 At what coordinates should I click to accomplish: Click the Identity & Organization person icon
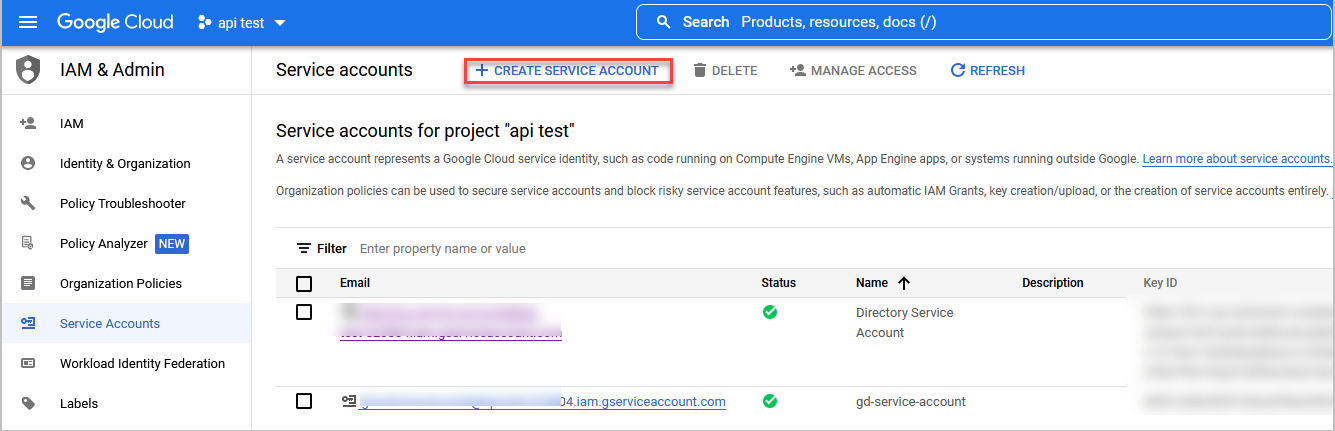point(28,163)
